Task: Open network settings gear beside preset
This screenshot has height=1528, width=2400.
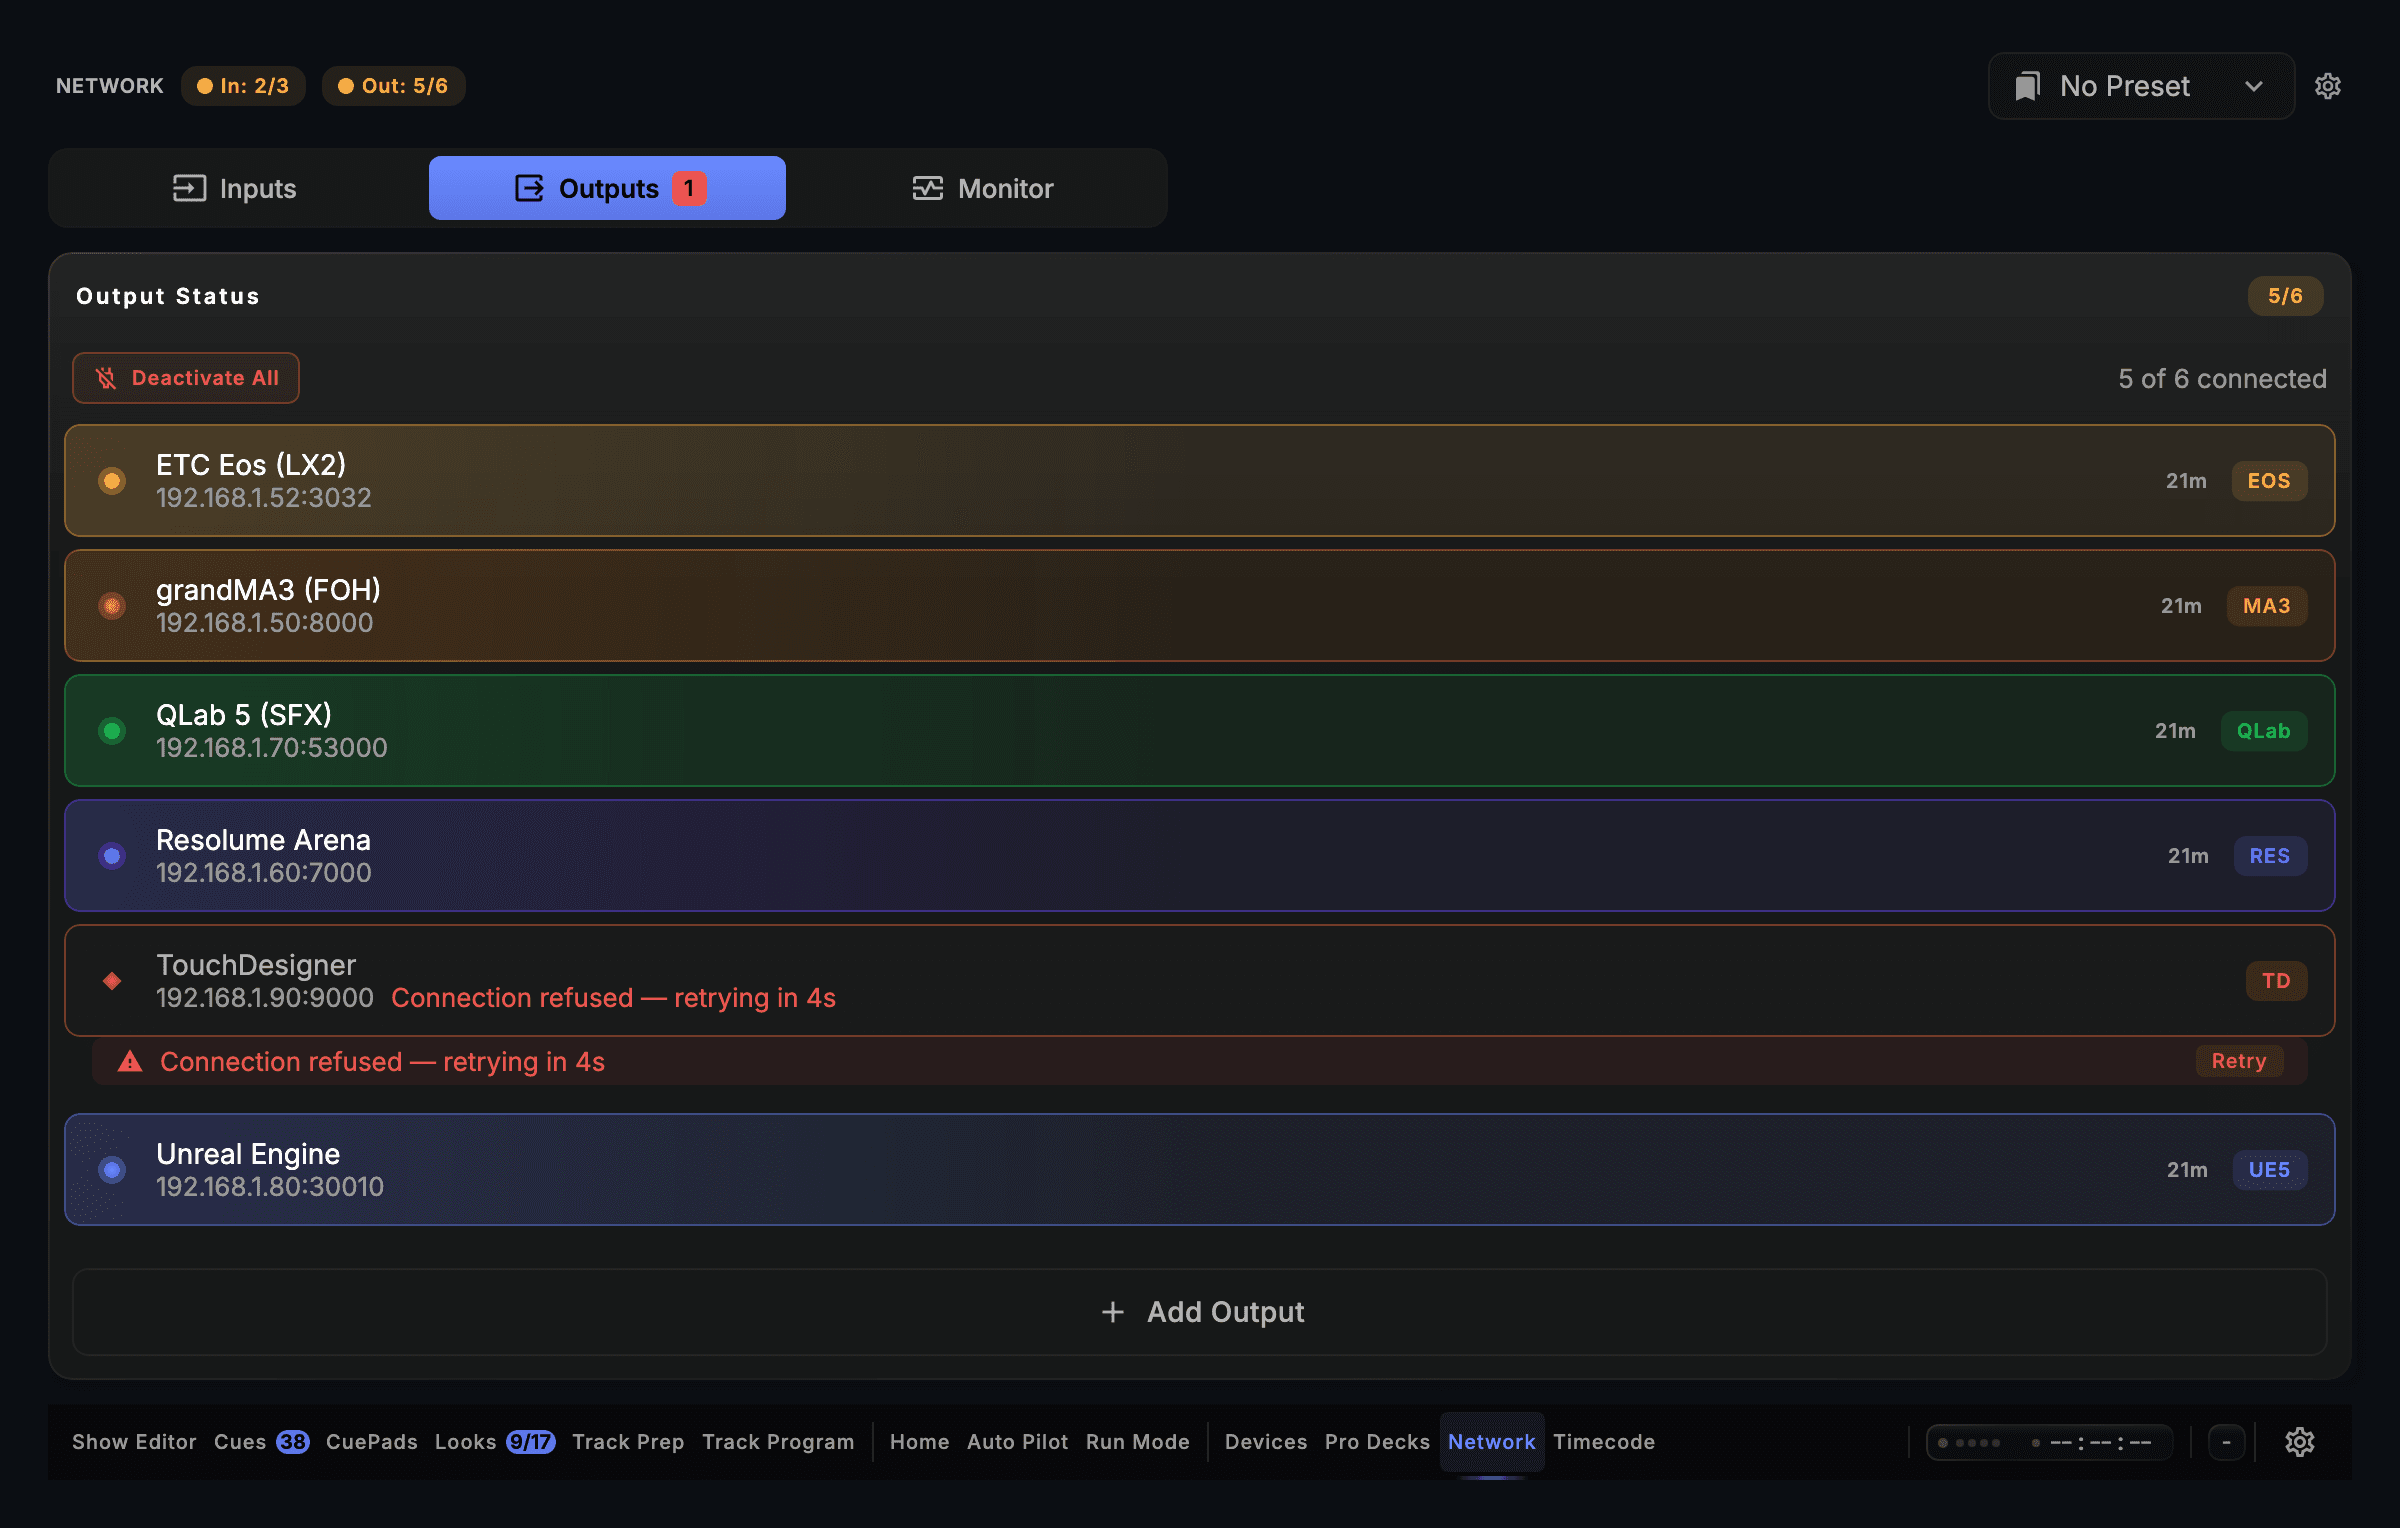Action: tap(2327, 86)
